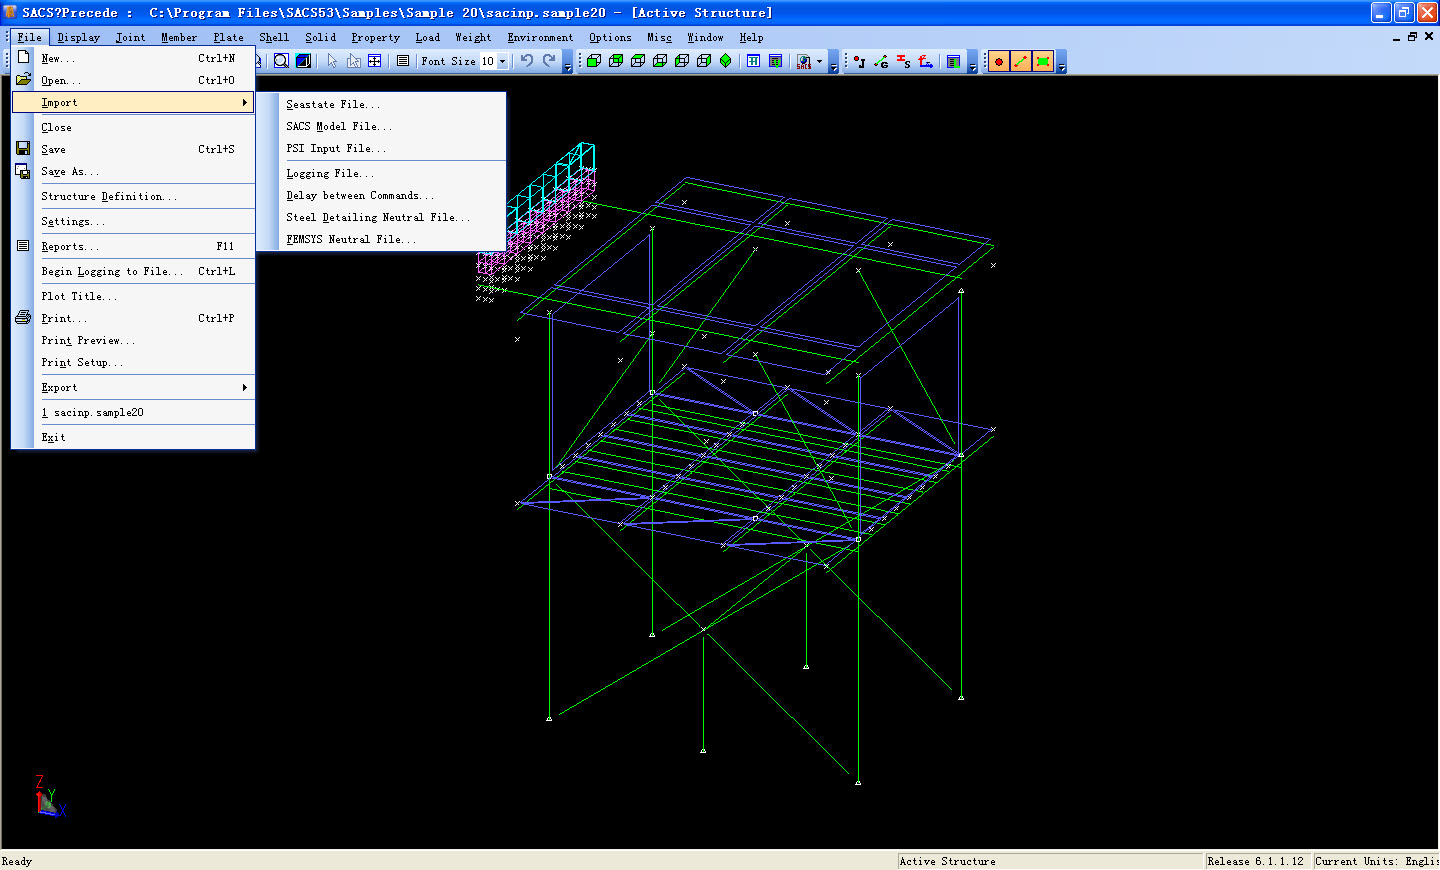Click the blue table icon with green bar

point(953,61)
